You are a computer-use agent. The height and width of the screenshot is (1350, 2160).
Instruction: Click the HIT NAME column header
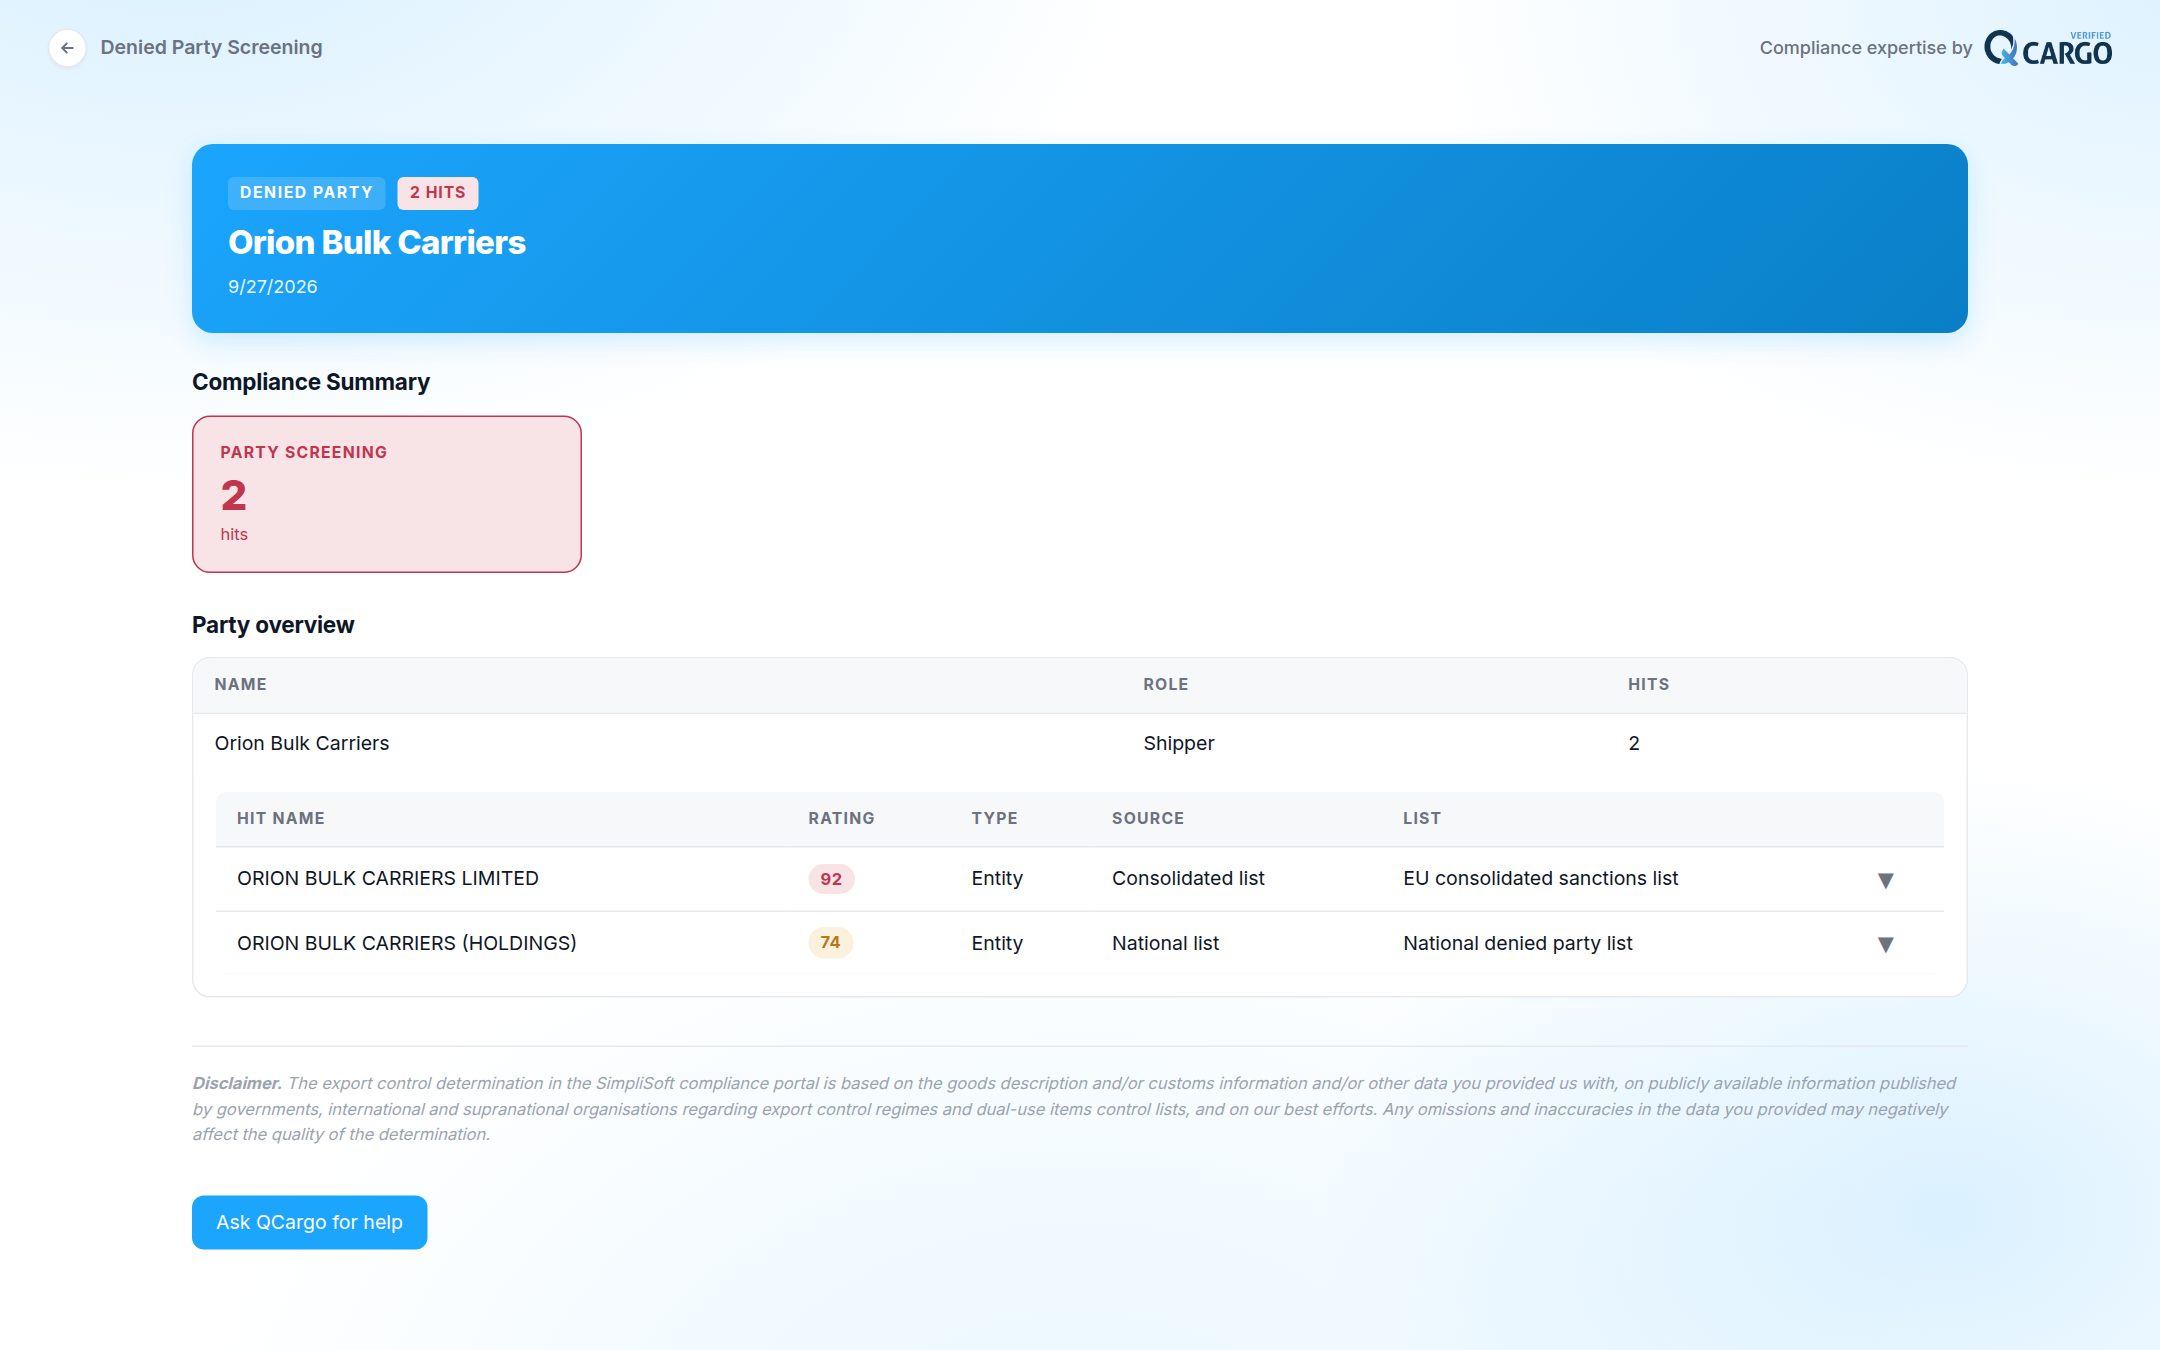280,818
